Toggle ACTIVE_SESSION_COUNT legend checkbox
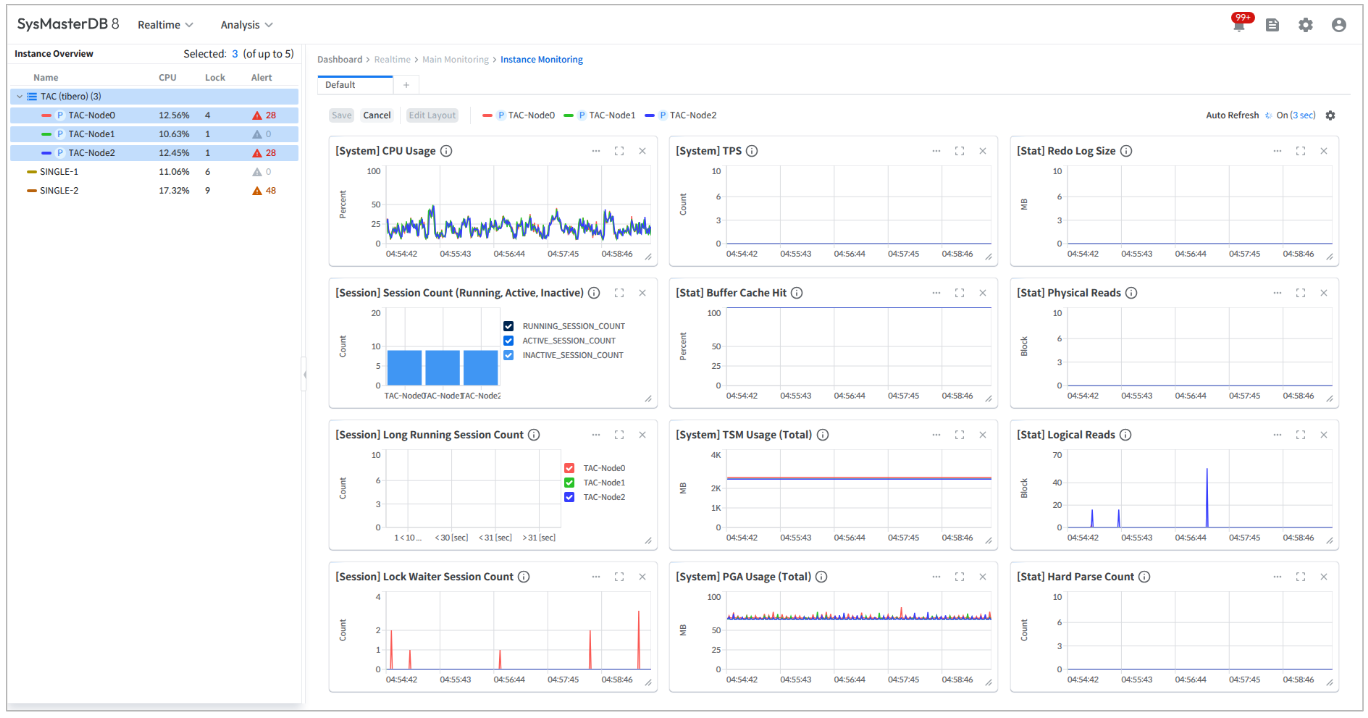 coord(509,341)
